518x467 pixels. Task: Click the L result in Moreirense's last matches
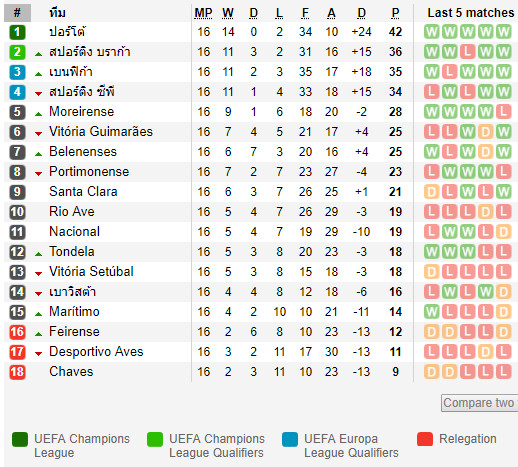point(503,112)
